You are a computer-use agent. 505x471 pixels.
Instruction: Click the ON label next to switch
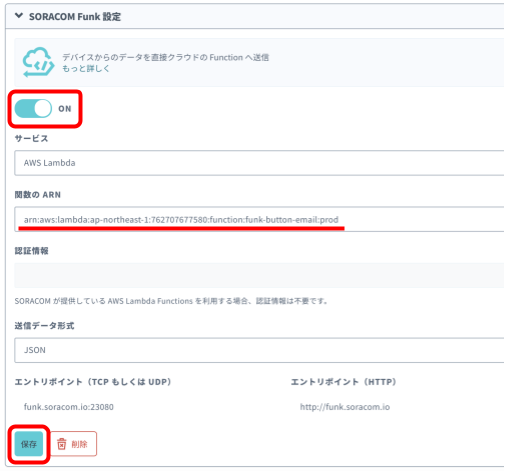pos(65,109)
